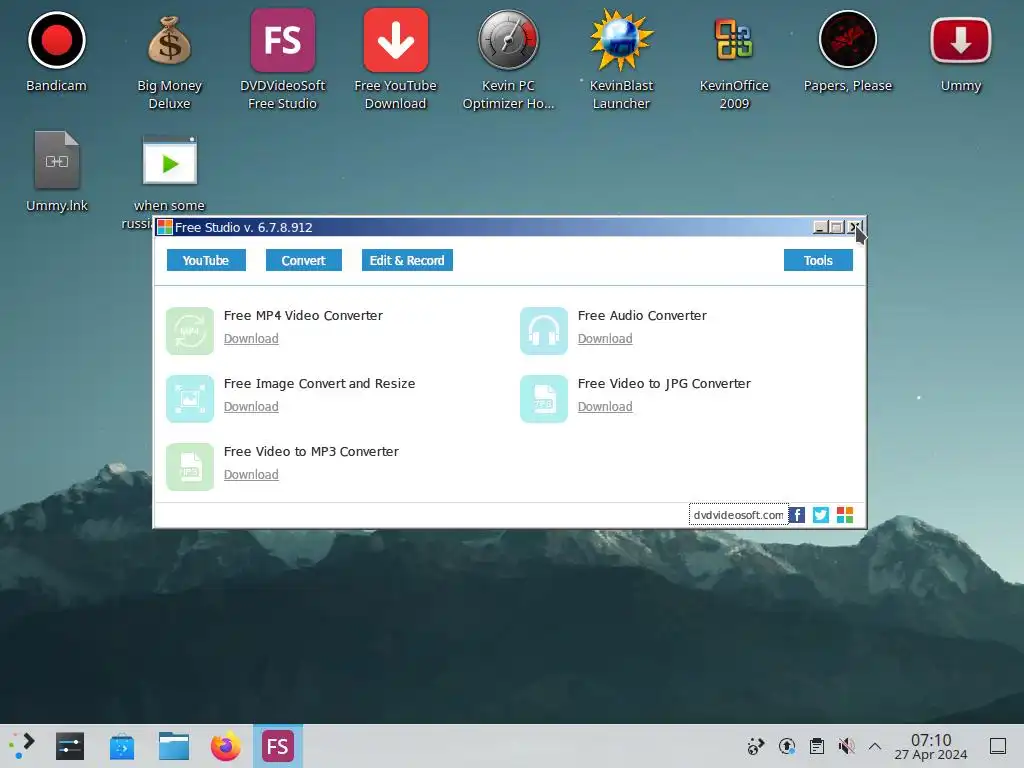Click the 'Free Video to JPG Converter' title
Image resolution: width=1024 pixels, height=768 pixels.
pyautogui.click(x=664, y=383)
